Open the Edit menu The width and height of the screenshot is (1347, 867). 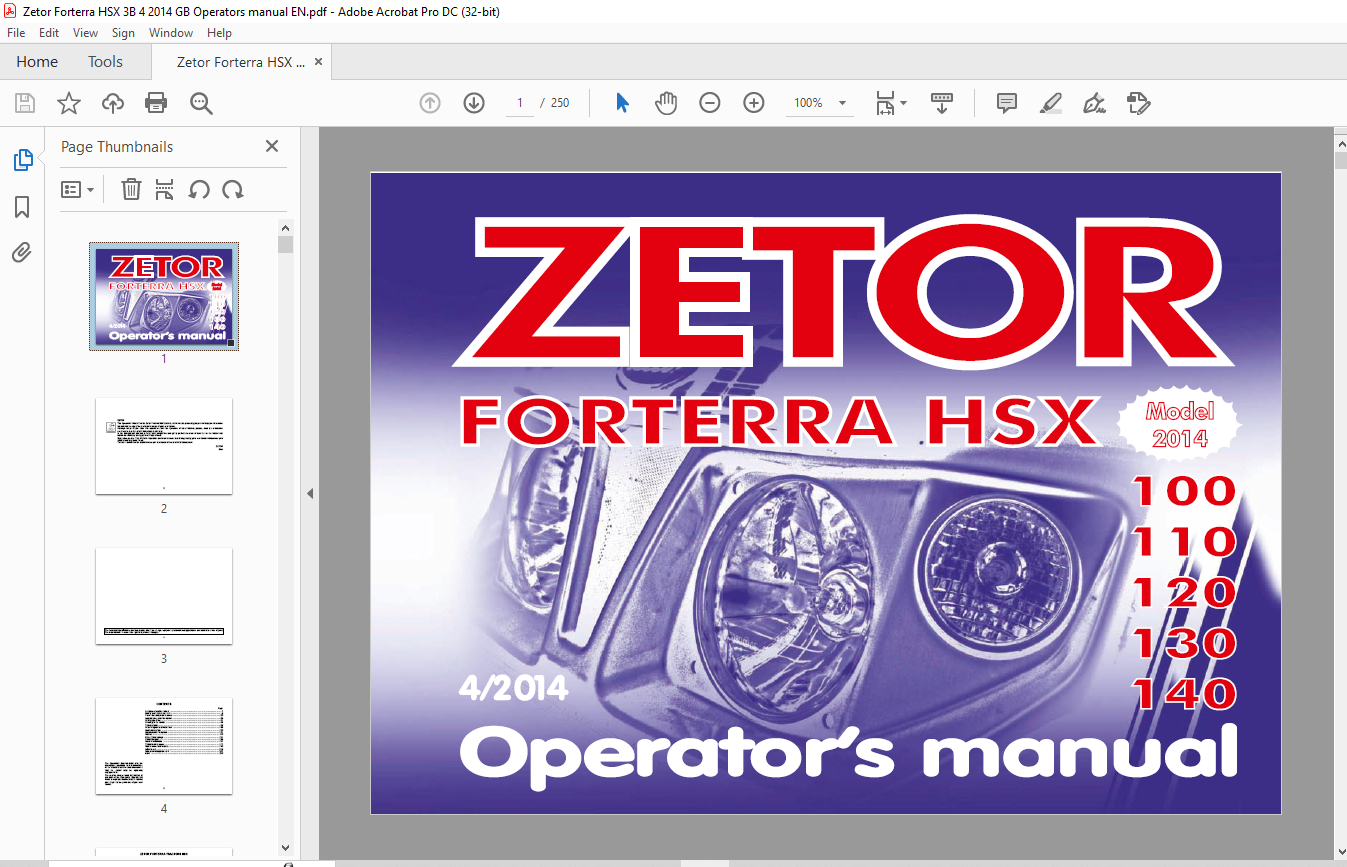[x=49, y=33]
